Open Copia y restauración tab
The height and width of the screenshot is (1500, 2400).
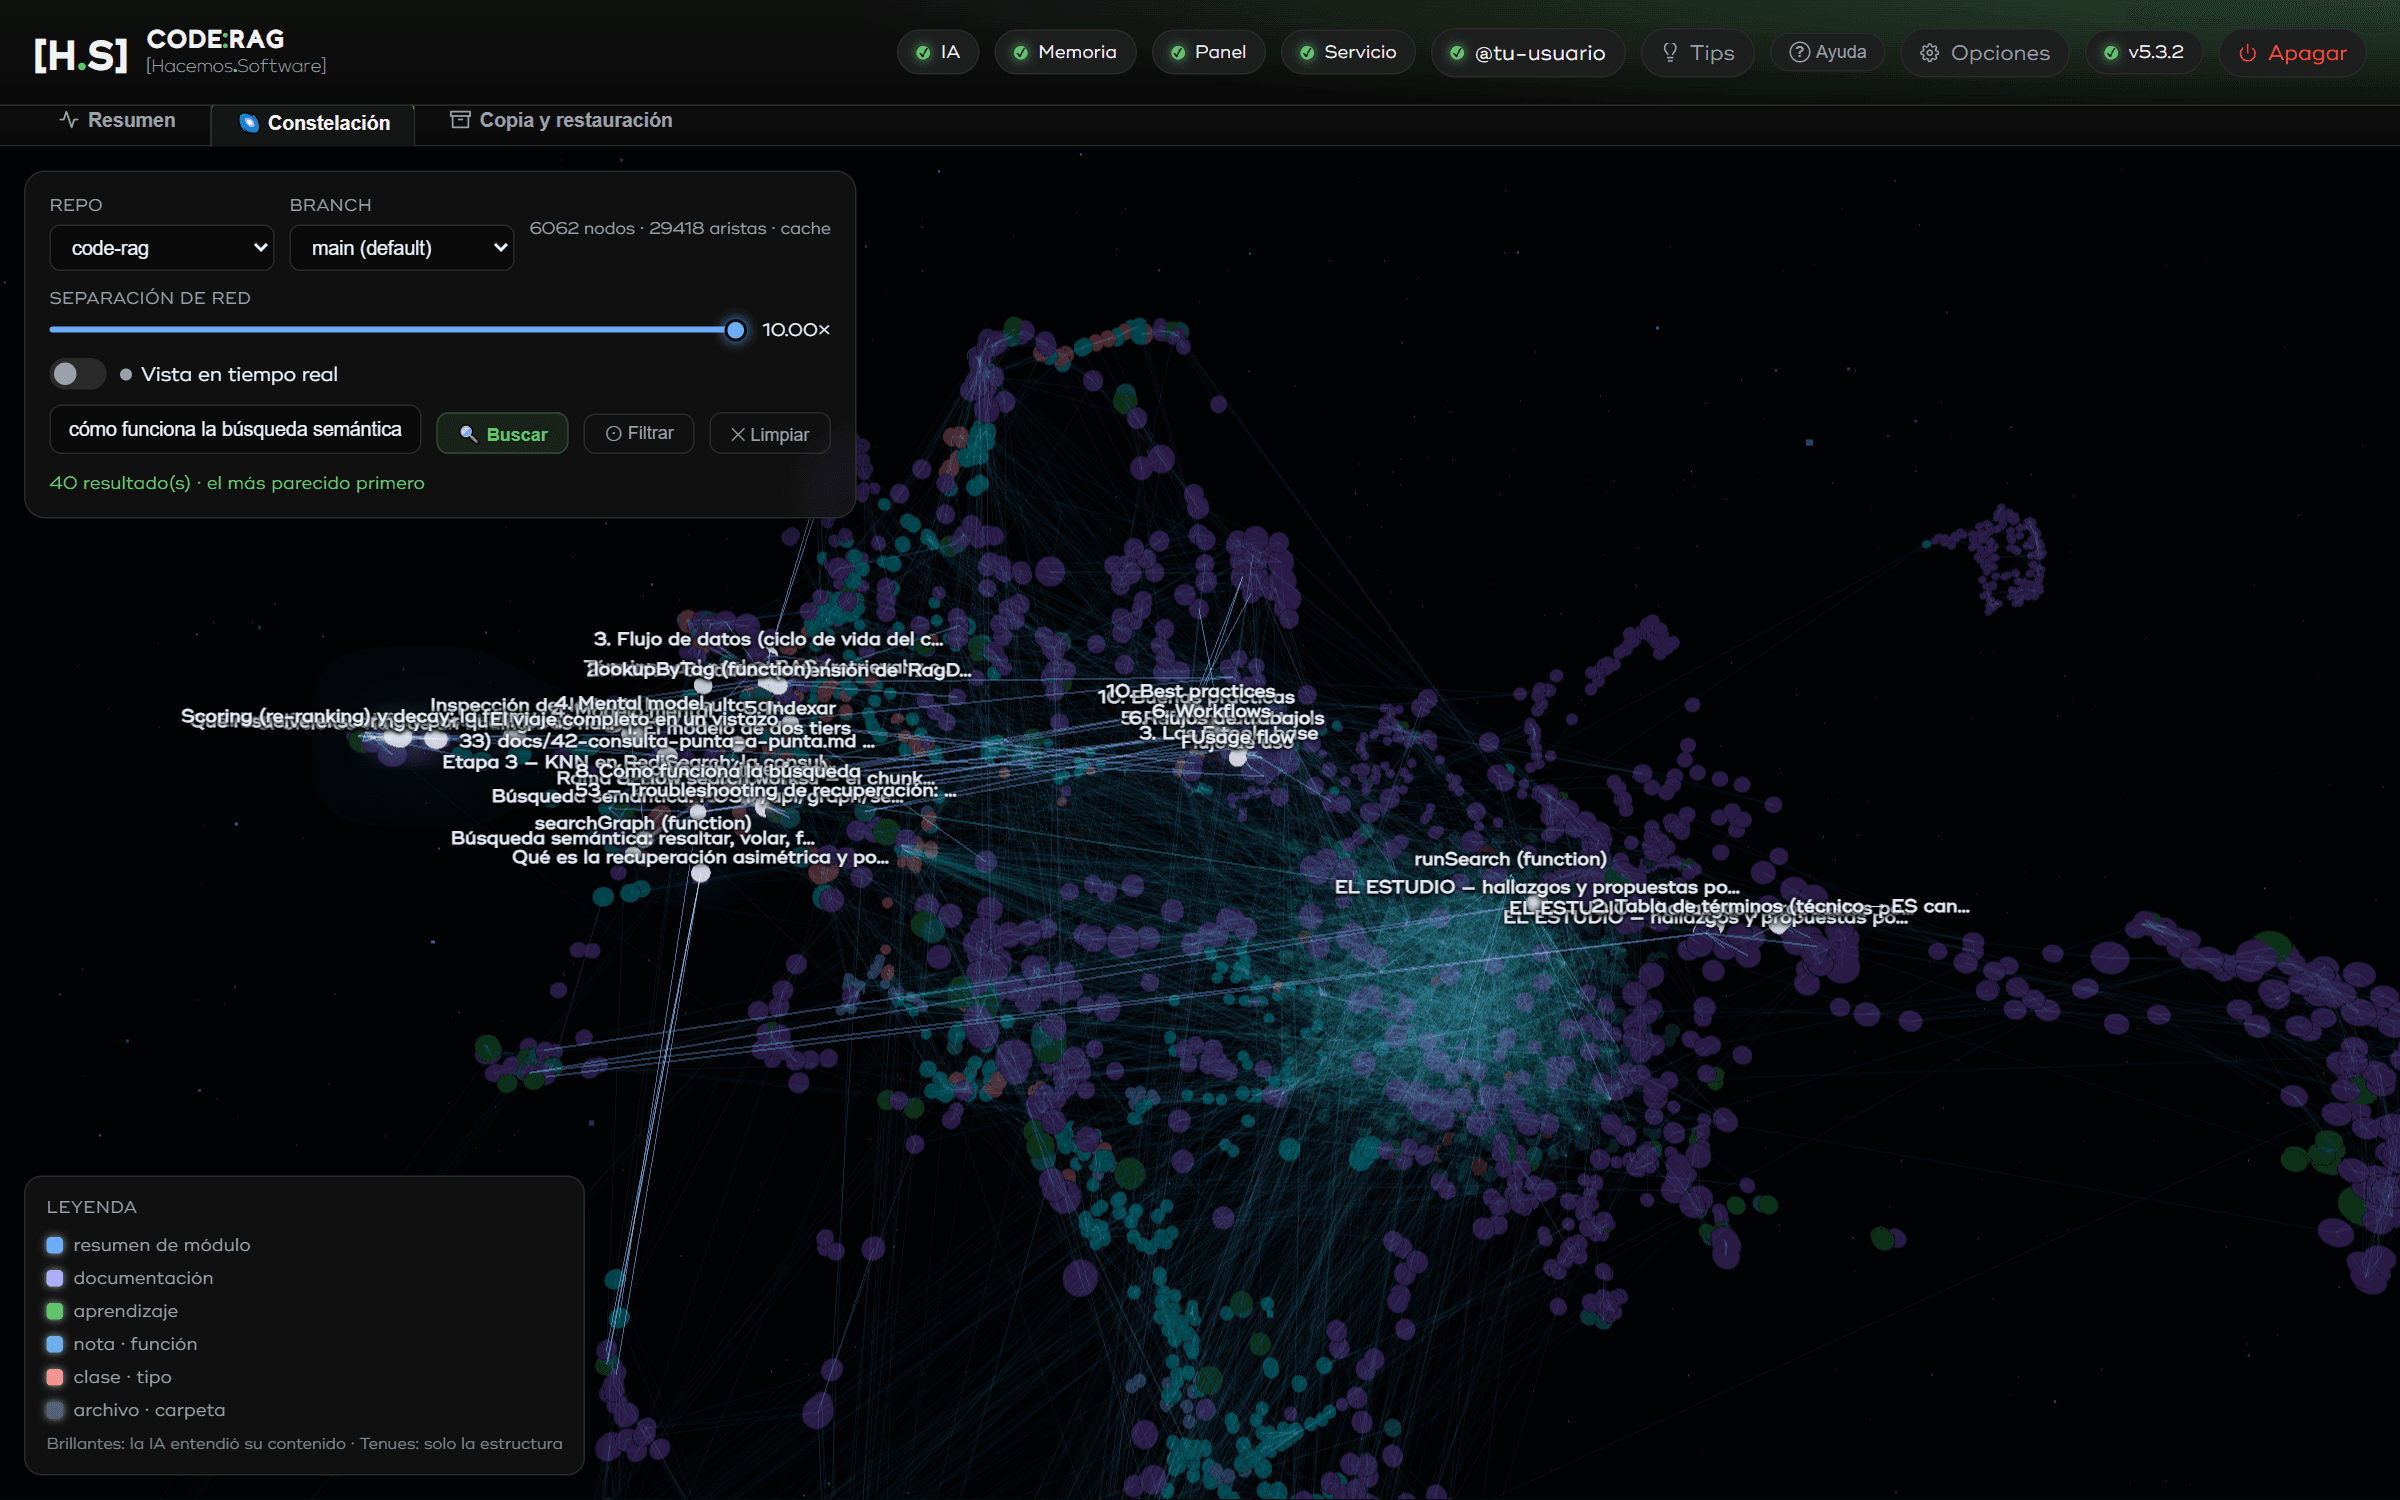(x=560, y=120)
